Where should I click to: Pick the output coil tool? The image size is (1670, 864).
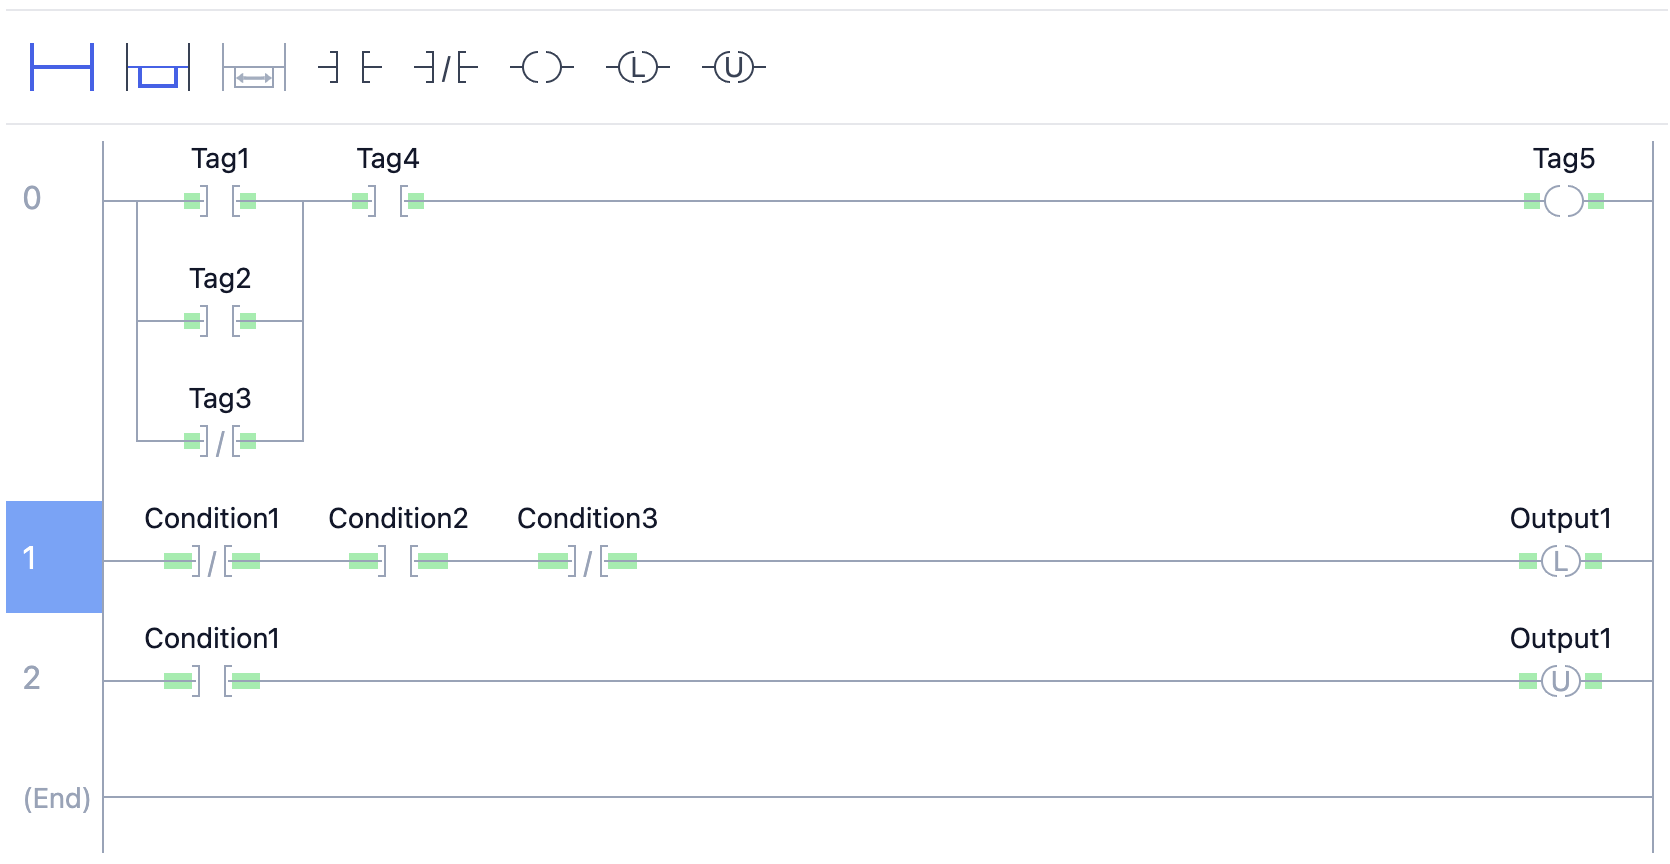542,68
